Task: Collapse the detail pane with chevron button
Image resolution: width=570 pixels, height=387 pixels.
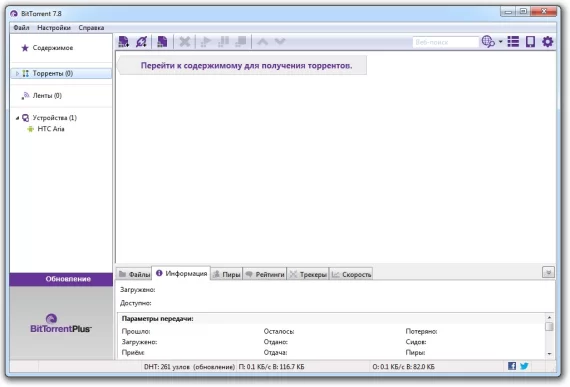Action: point(548,272)
